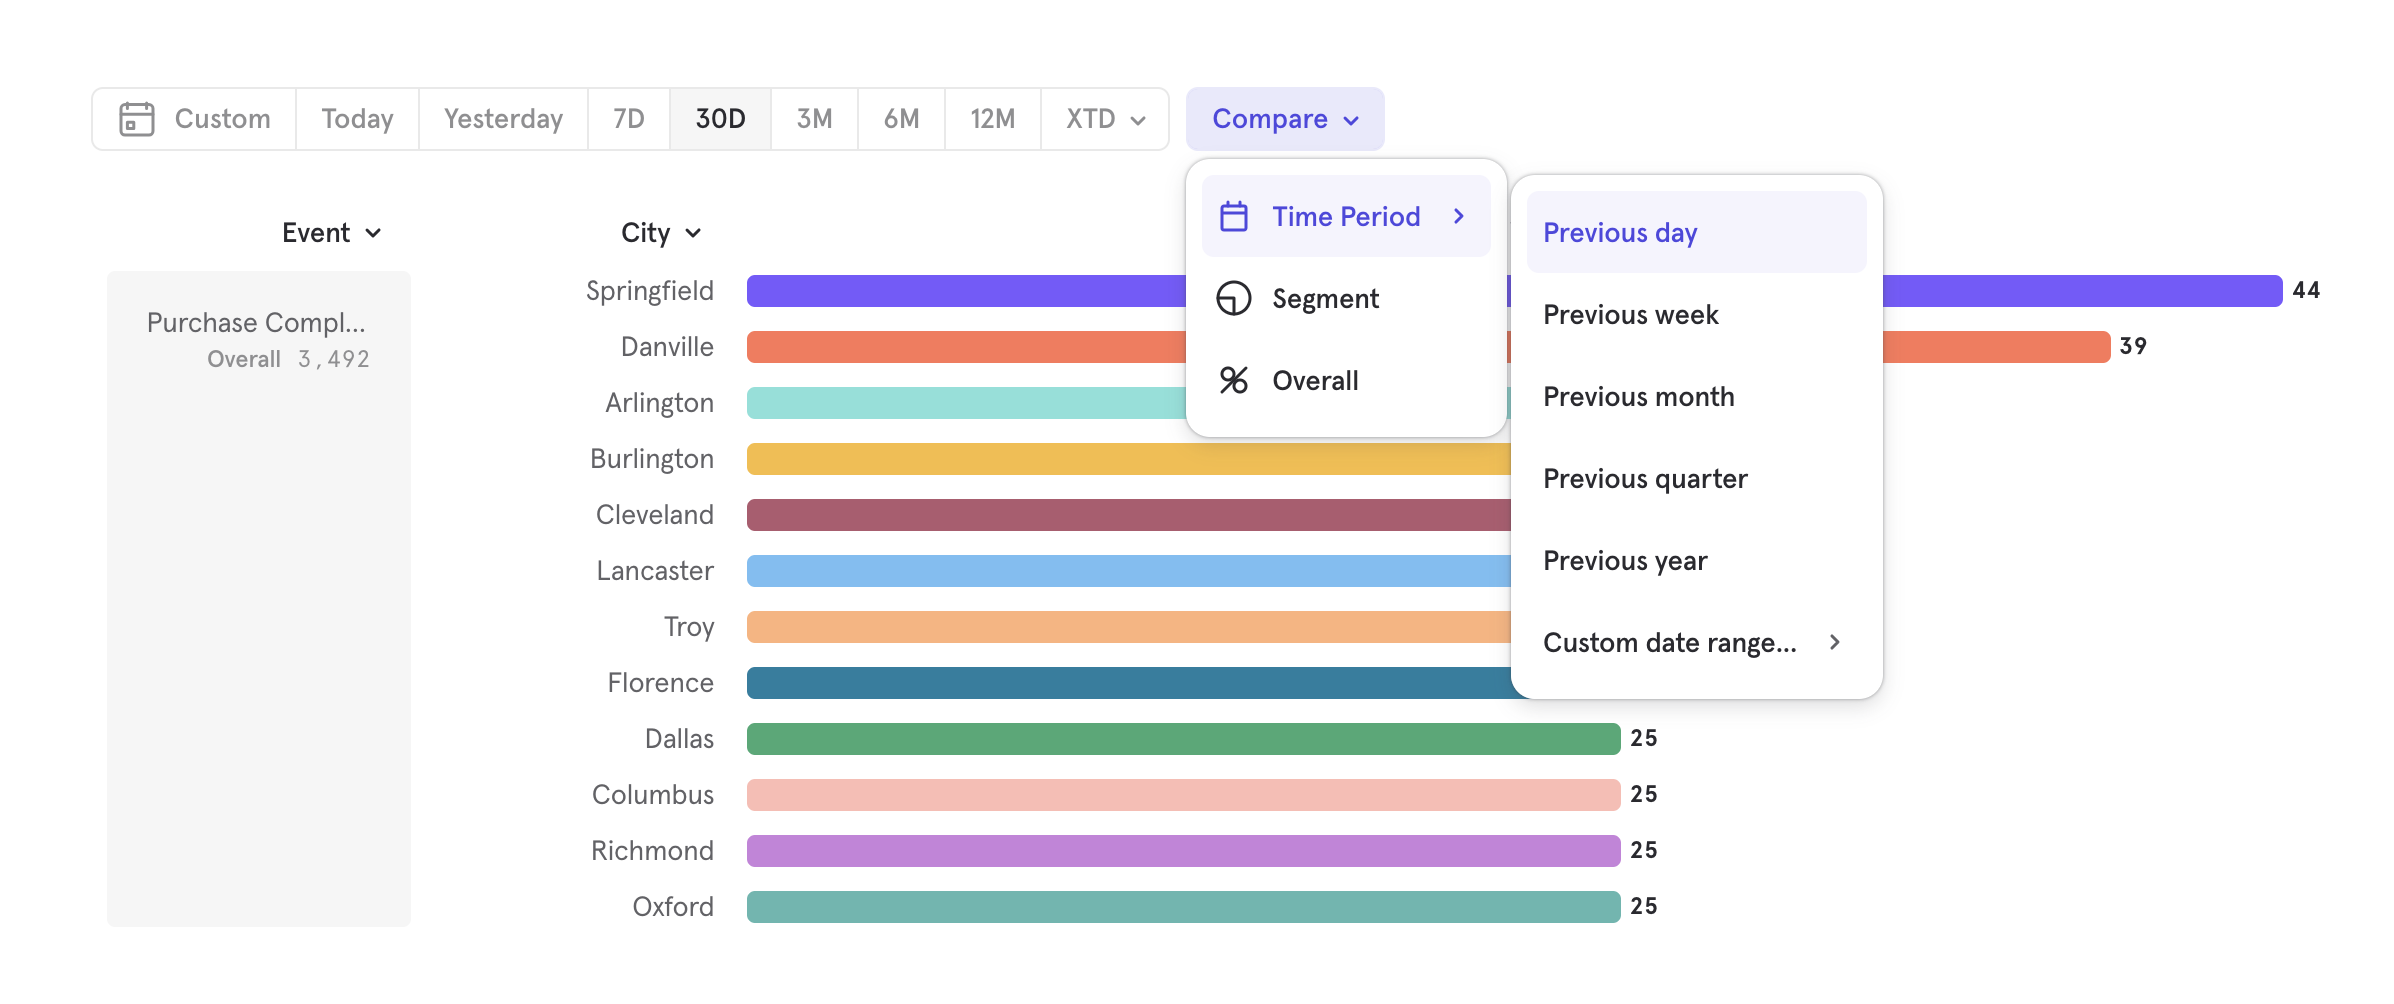The image size is (2394, 1004).
Task: Select the 30D range tab
Action: (x=720, y=119)
